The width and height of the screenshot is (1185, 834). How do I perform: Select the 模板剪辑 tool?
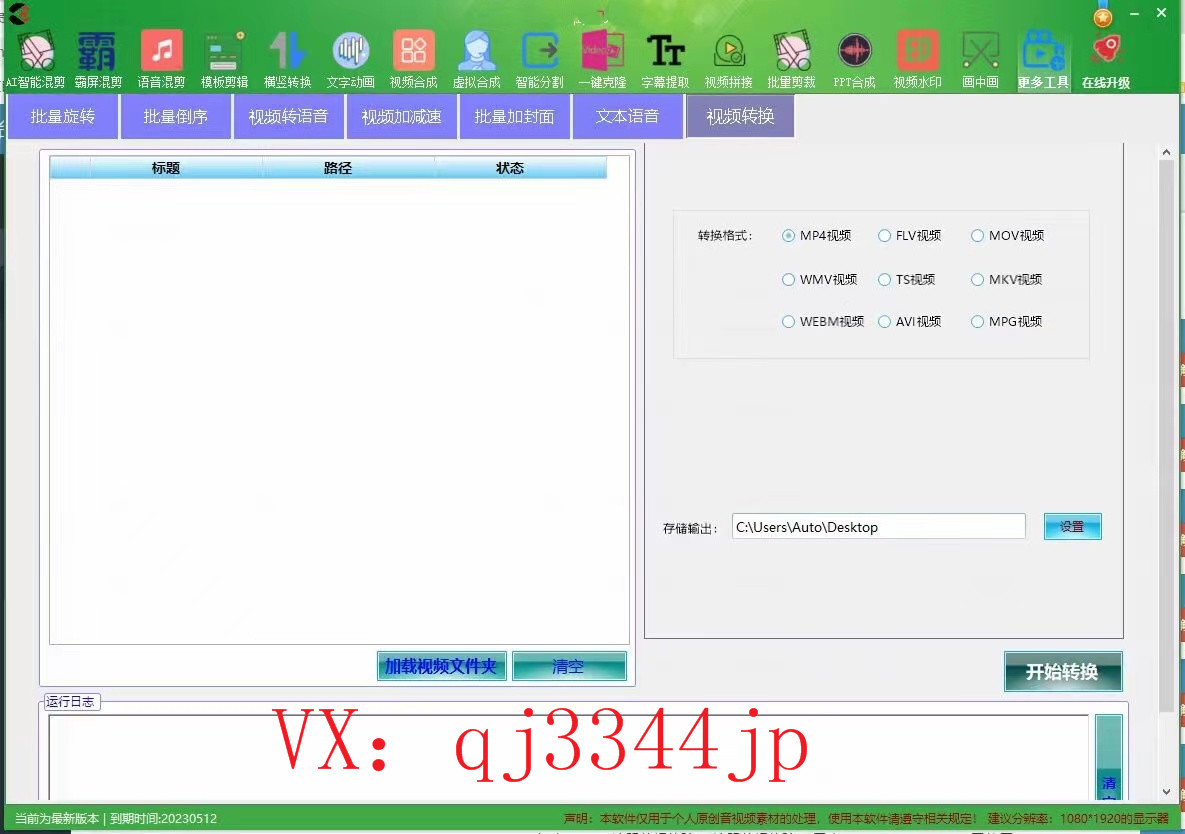[224, 60]
